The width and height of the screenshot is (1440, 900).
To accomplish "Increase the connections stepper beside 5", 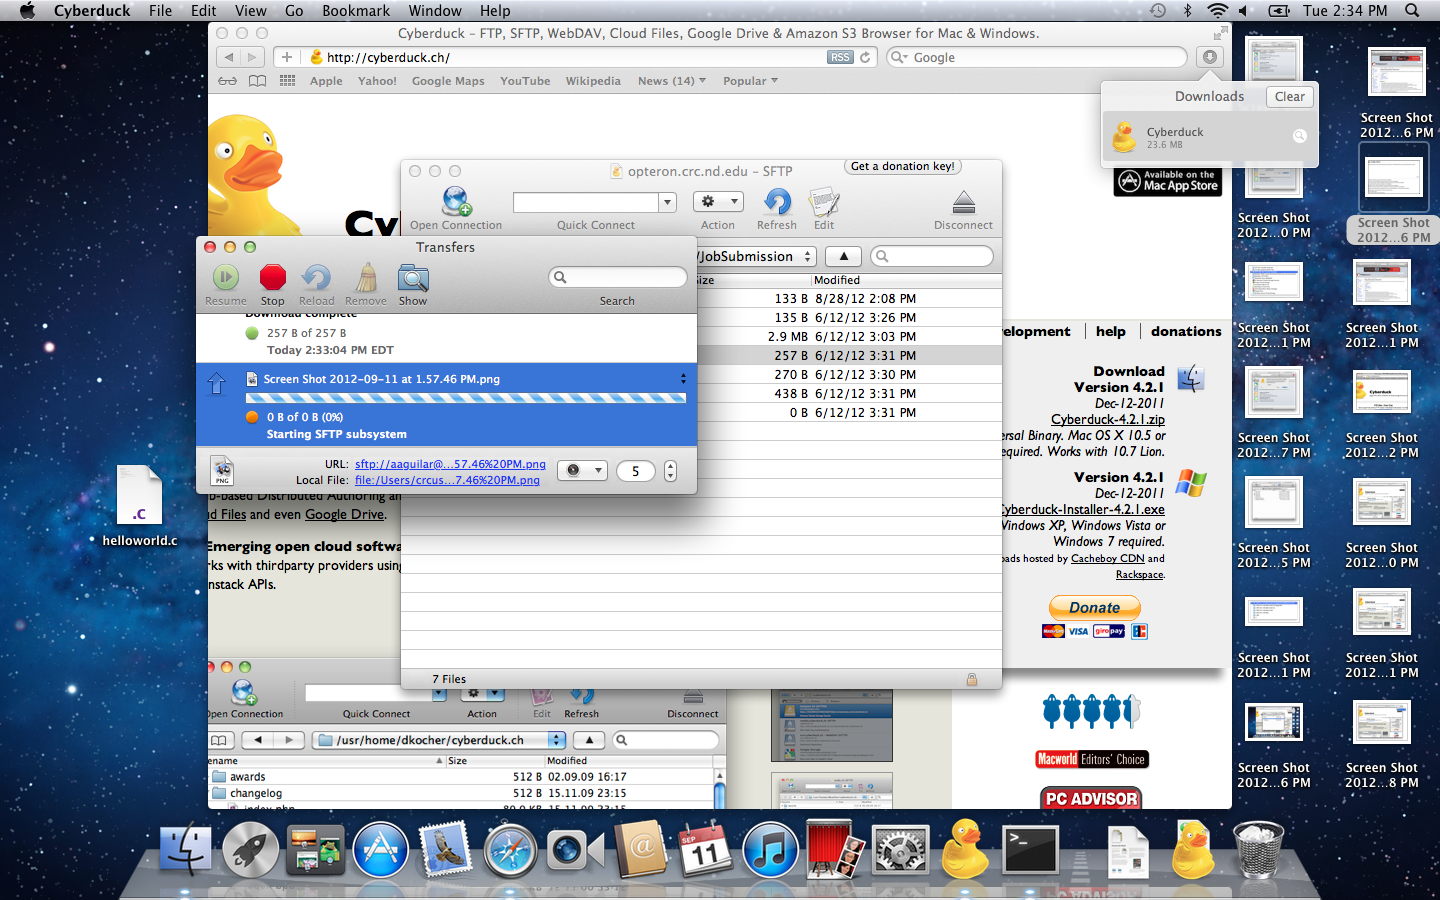I will [670, 466].
